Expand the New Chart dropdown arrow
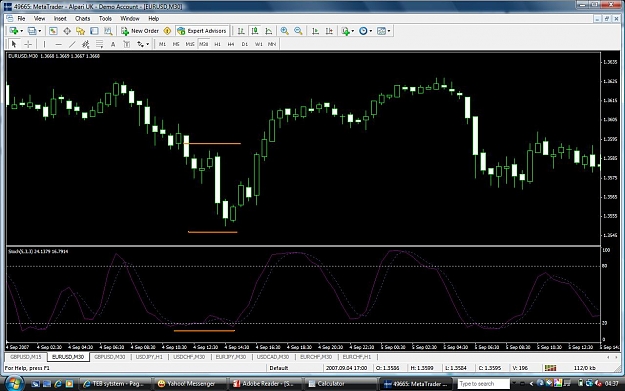 pos(21,31)
